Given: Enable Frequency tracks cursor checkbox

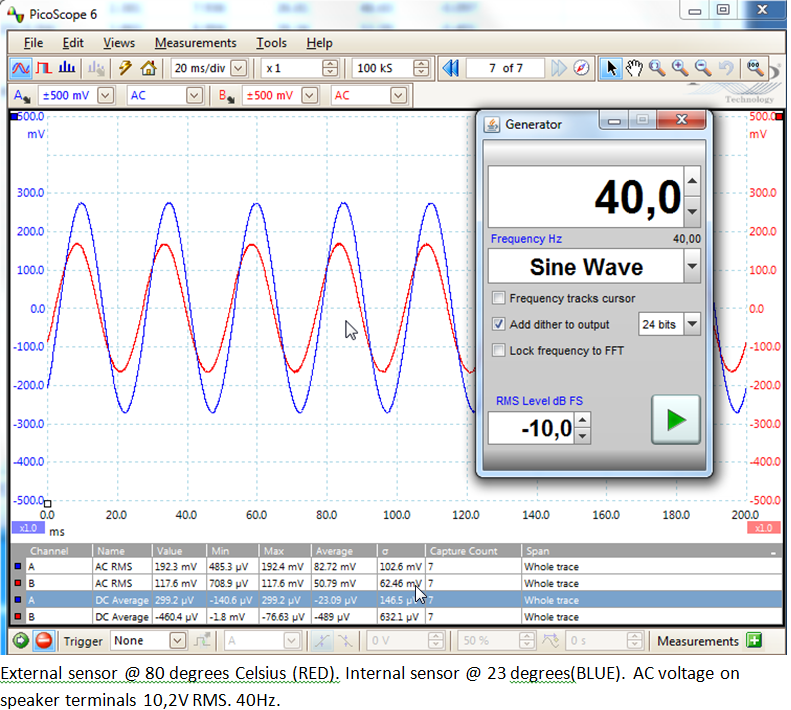Looking at the screenshot, I should 498,298.
